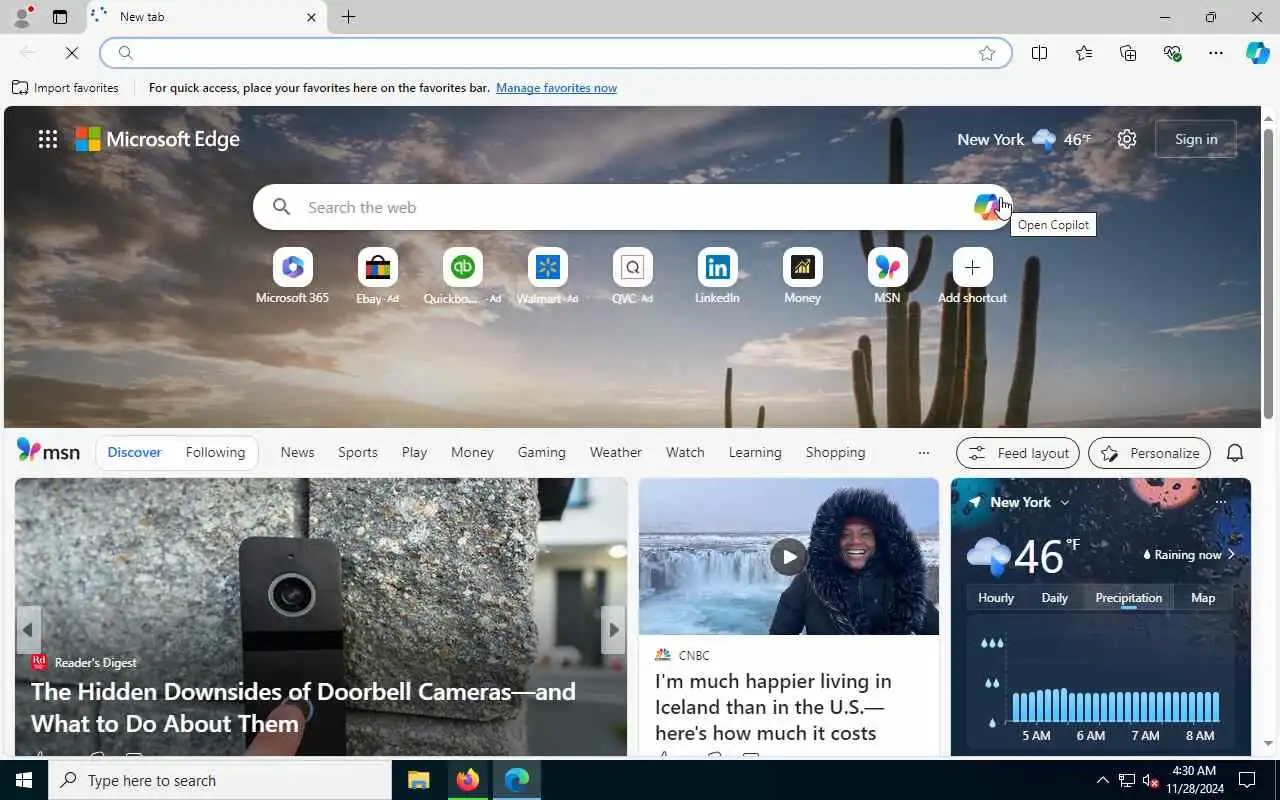Select the Hourly weather tab
The height and width of the screenshot is (800, 1280).
pyautogui.click(x=996, y=597)
